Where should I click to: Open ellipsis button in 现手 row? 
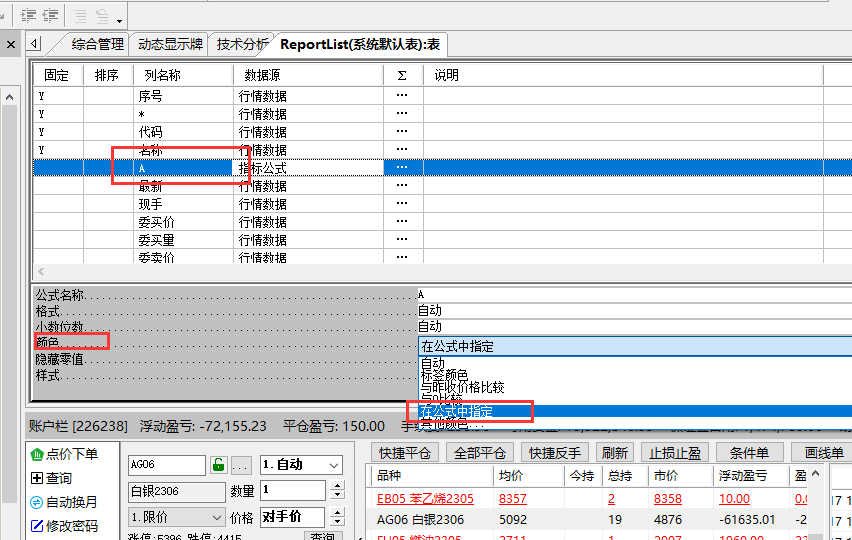coord(402,203)
